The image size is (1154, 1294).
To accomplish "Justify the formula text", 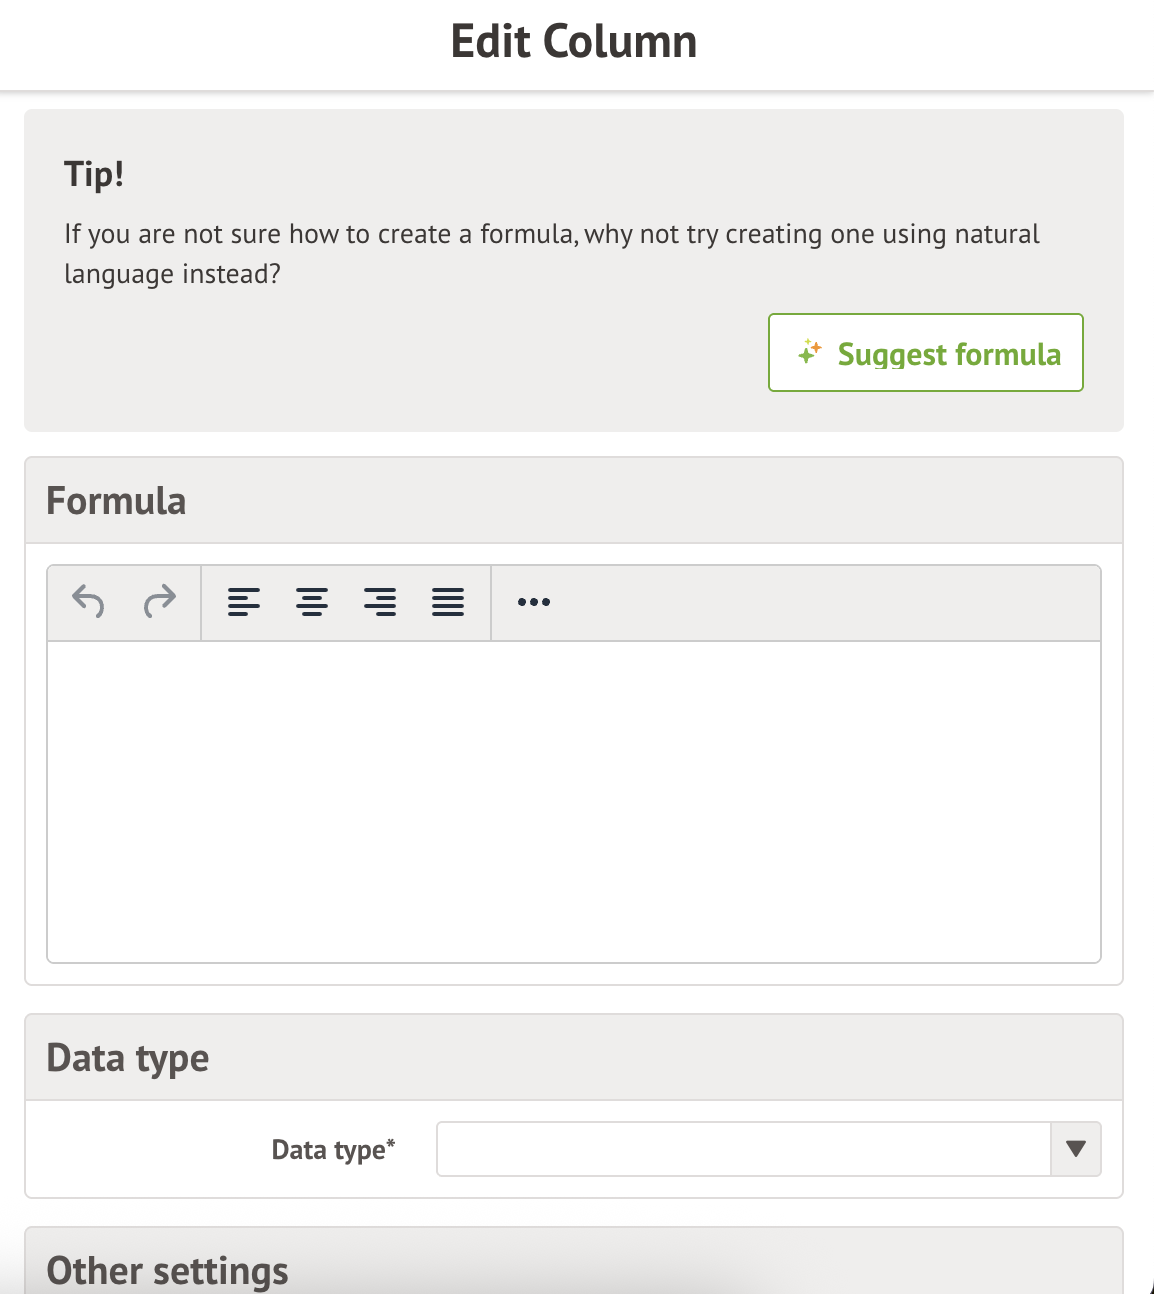I will point(448,602).
